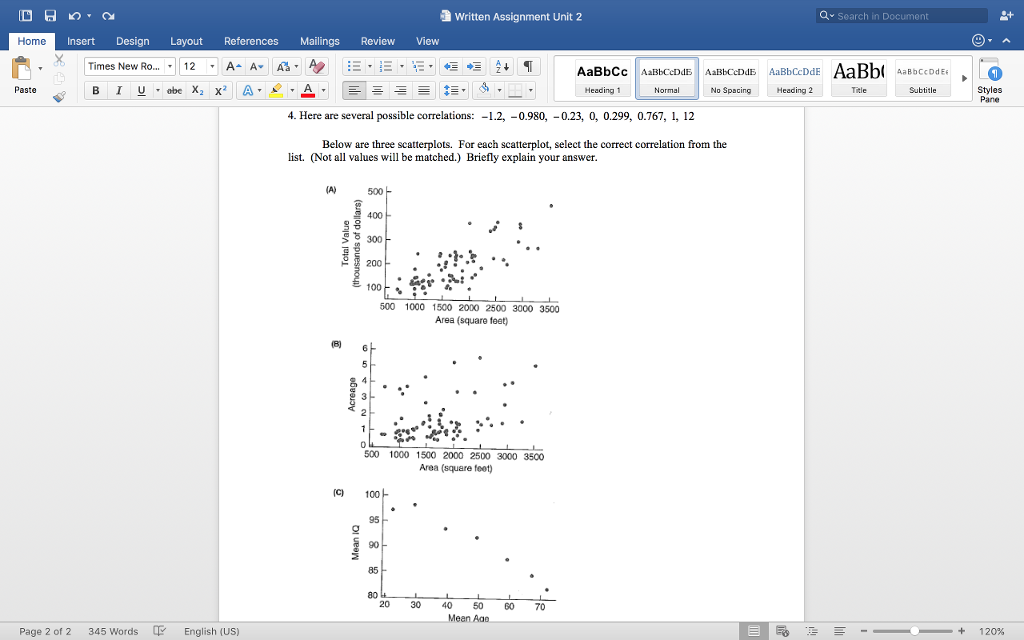Click the Clear Formatting eraser icon
1024x640 pixels.
tap(318, 66)
